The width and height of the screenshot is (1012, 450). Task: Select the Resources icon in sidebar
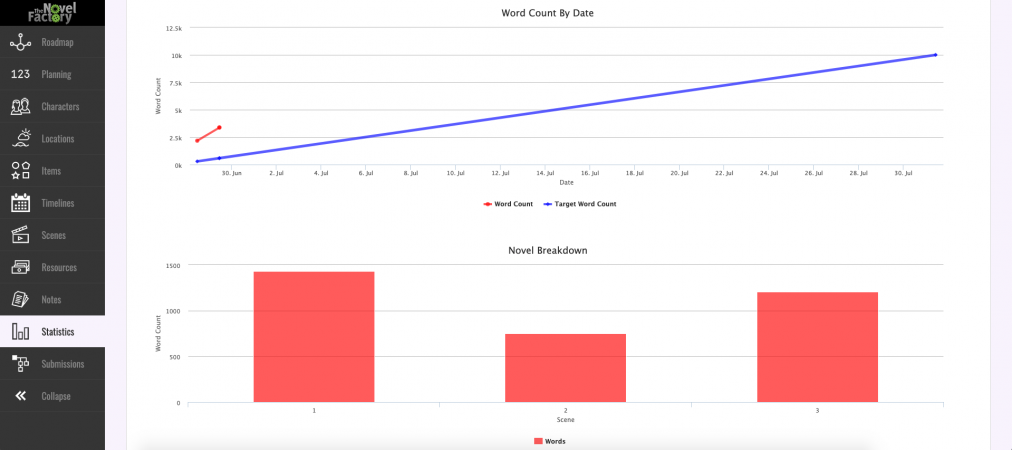point(20,268)
